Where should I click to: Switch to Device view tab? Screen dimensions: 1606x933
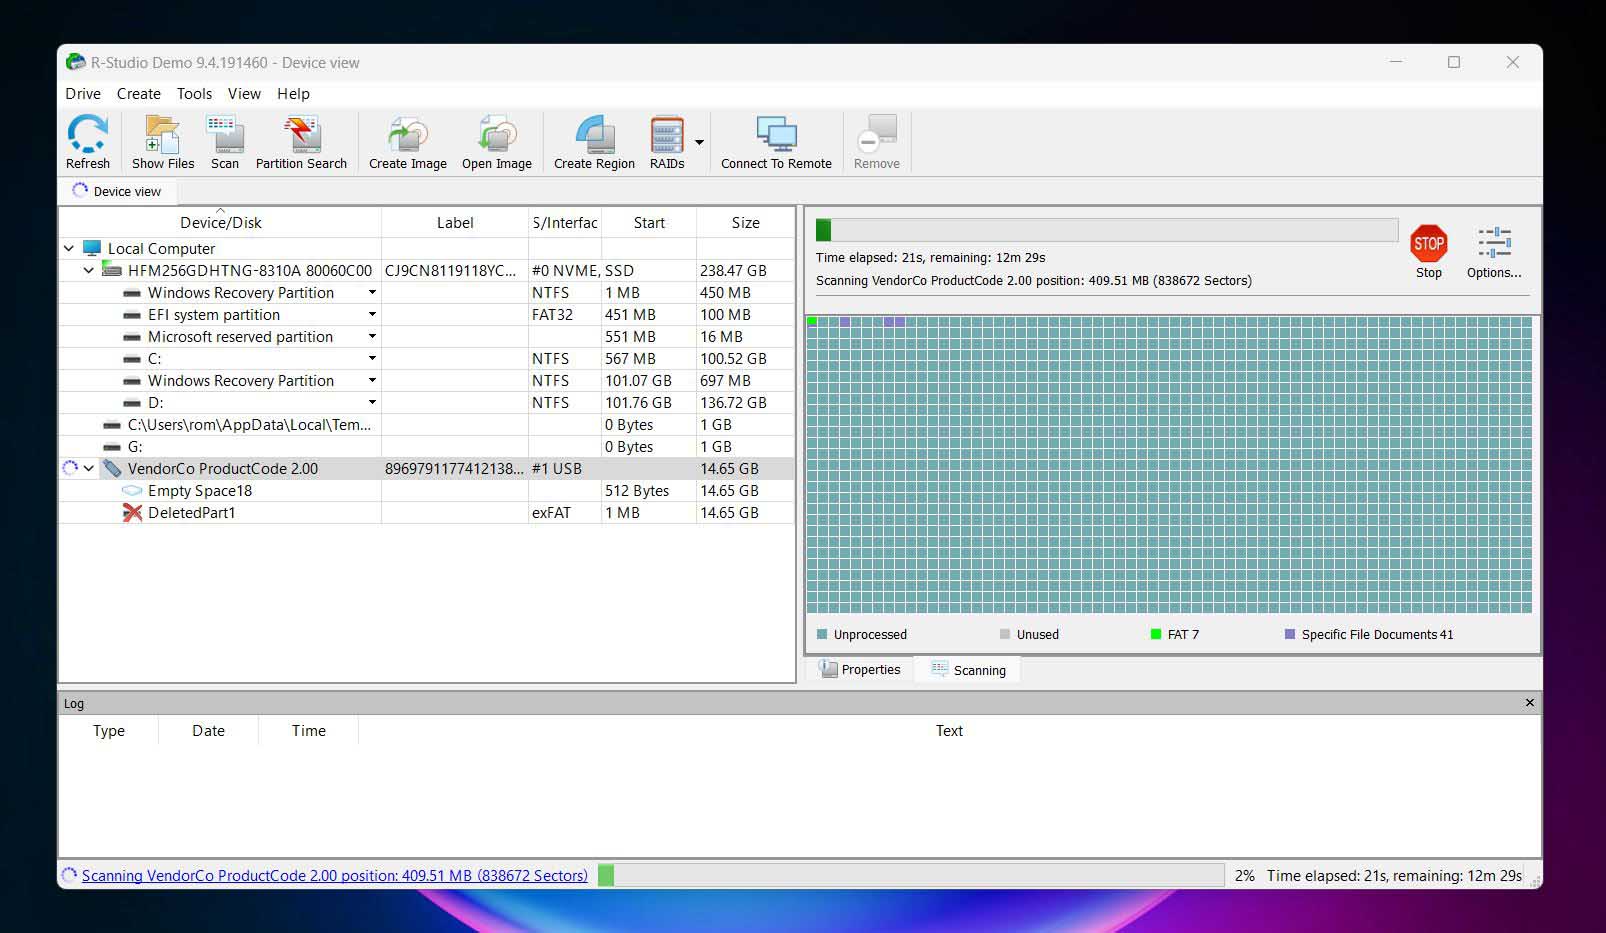coord(117,191)
